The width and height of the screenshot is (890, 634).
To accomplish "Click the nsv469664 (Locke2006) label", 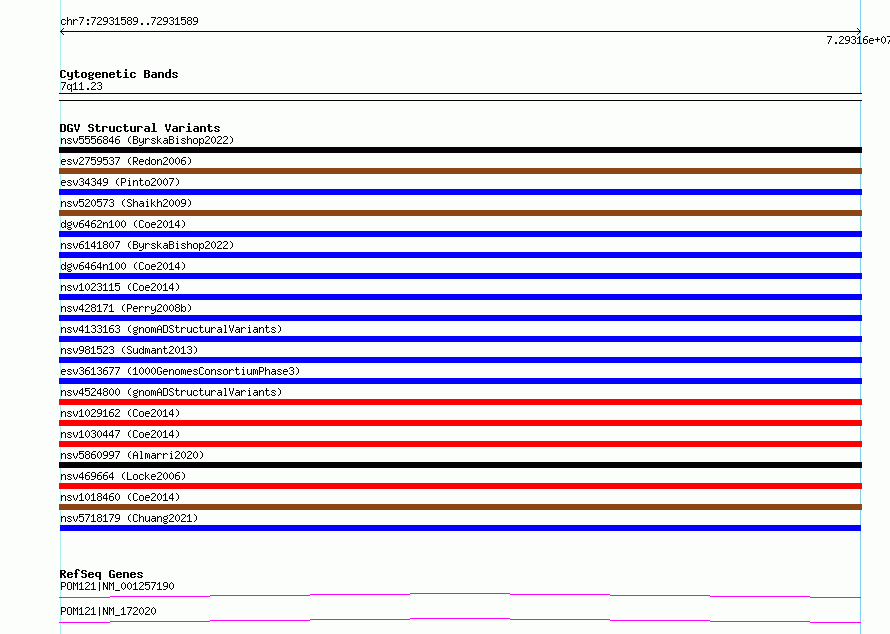I will click(123, 476).
